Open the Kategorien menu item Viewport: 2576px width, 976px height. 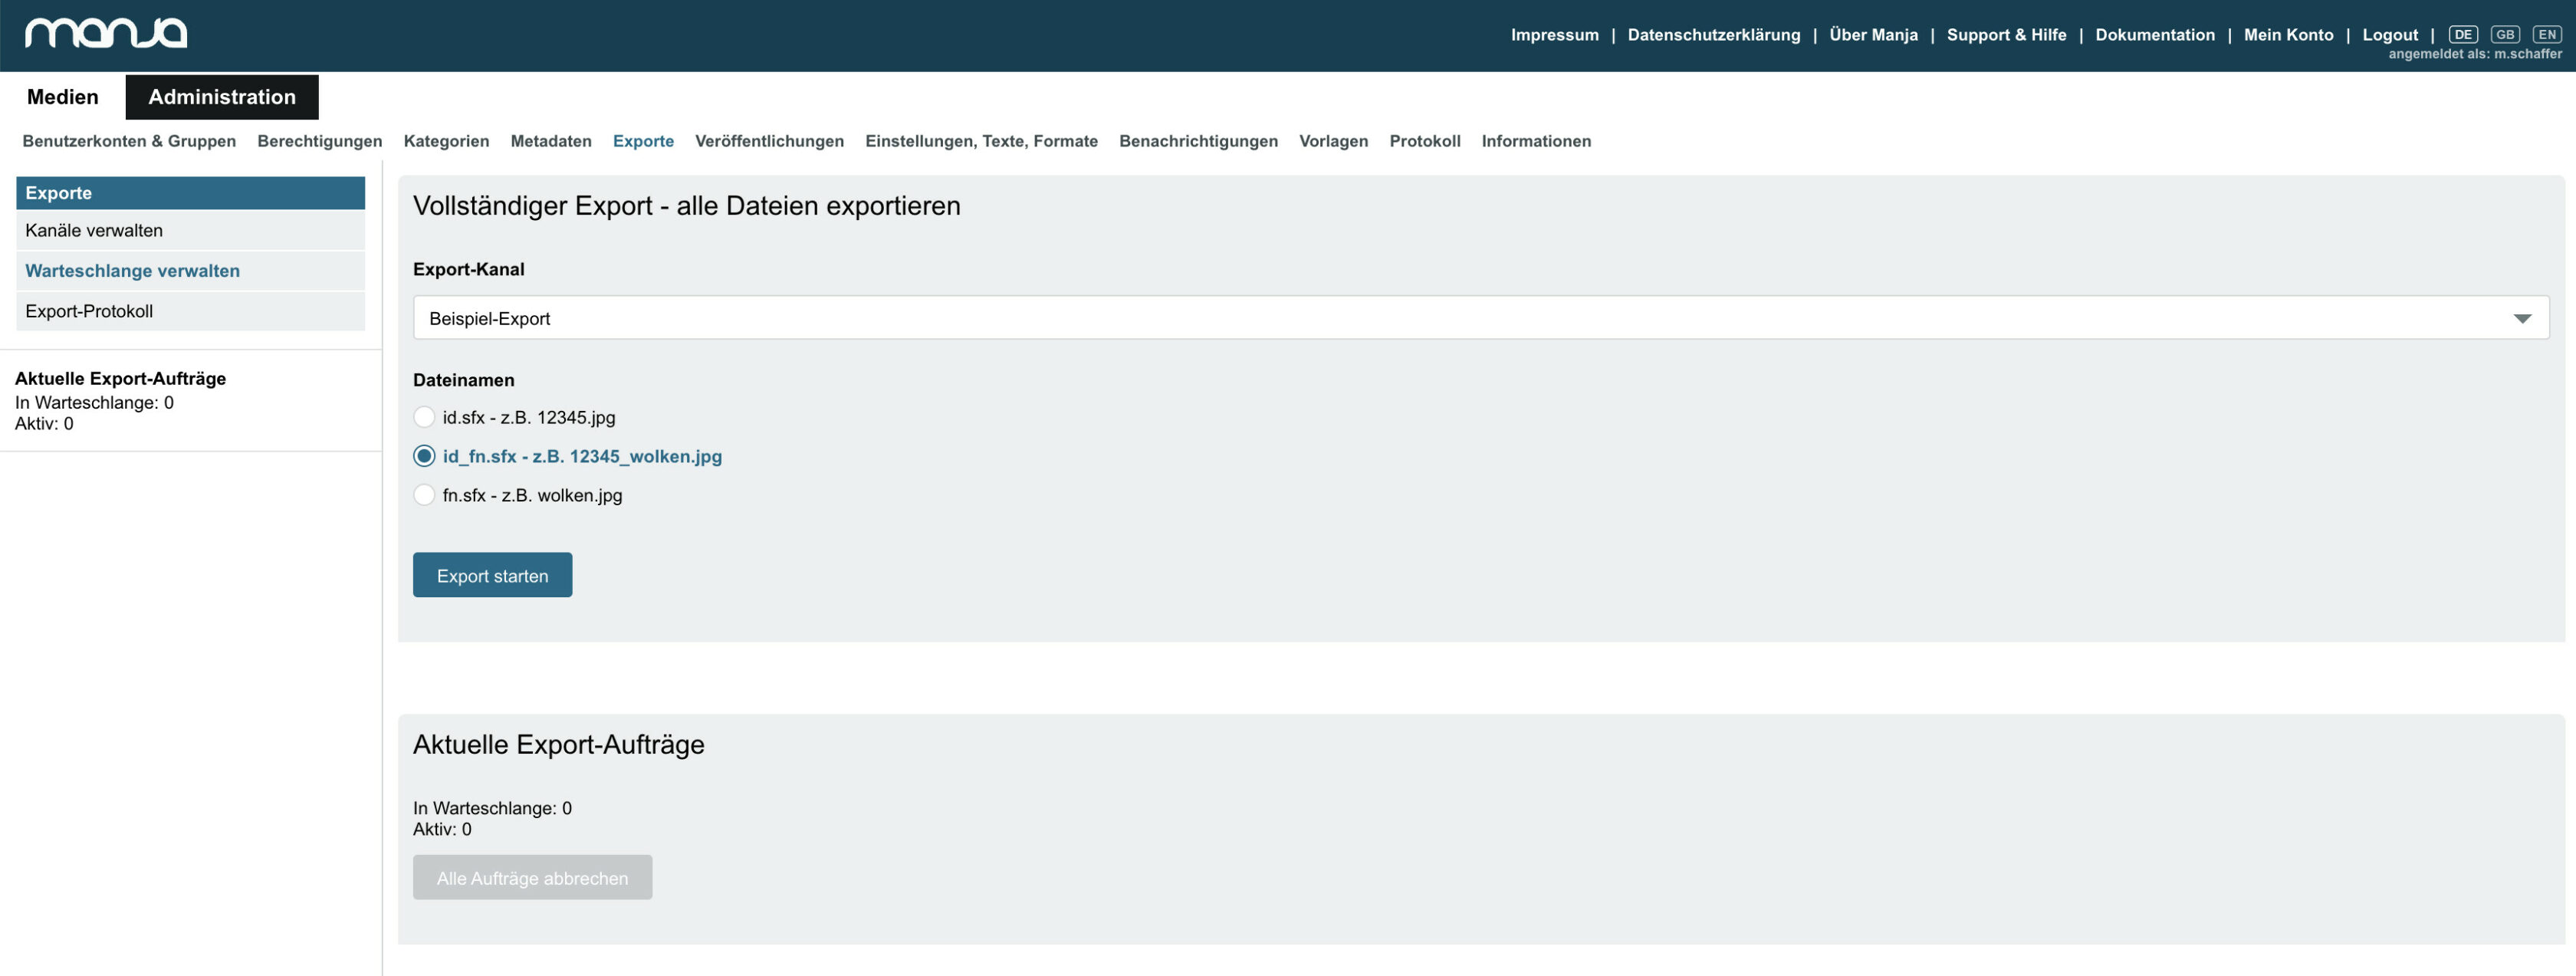coord(446,141)
